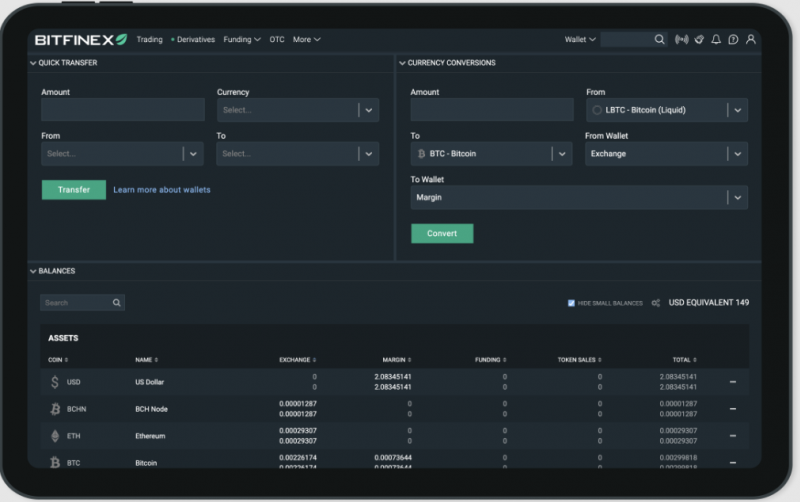
Task: Expand the From Wallet Exchange dropdown
Action: 737,154
